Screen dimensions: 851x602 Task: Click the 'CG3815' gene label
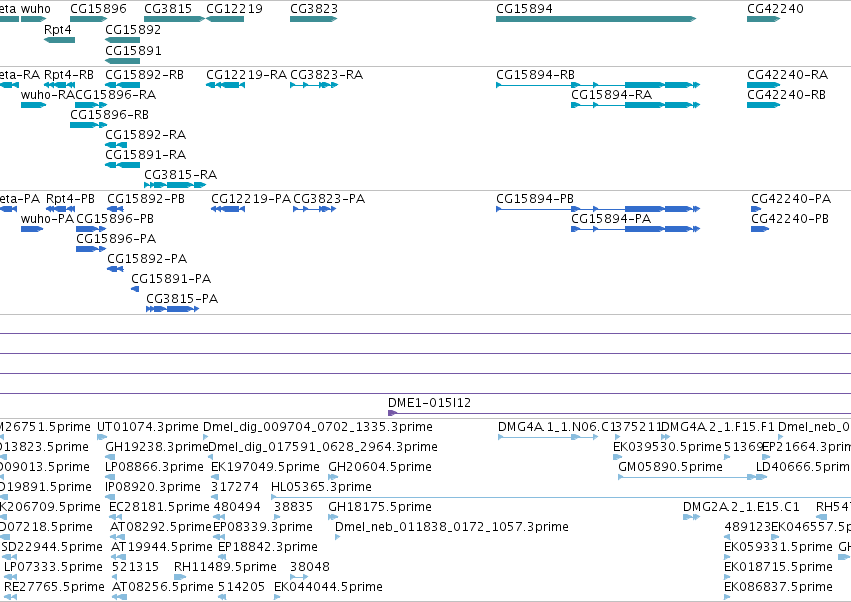click(x=168, y=9)
